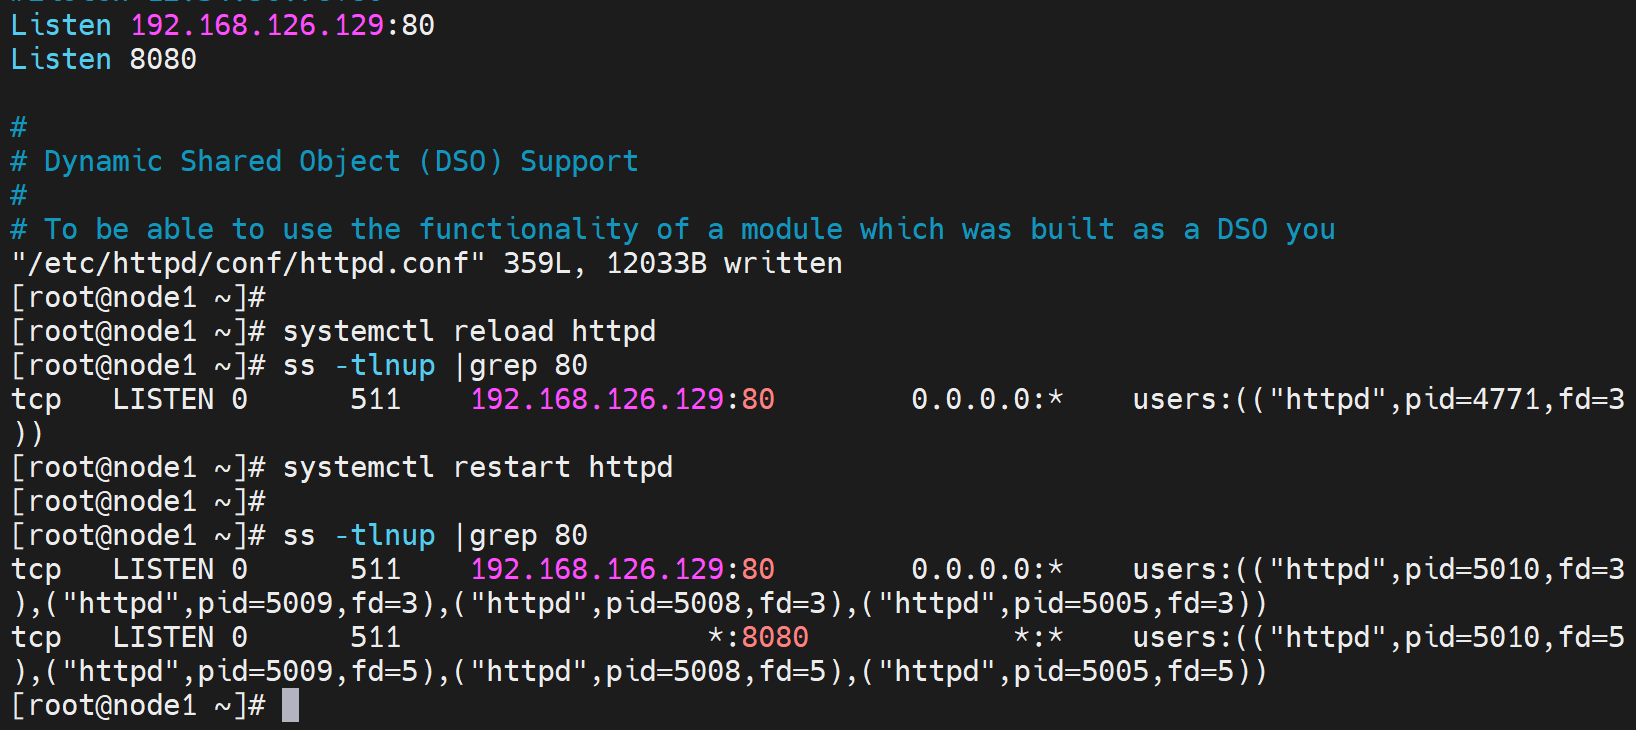Click the "systemctl reload httpd" command
The image size is (1636, 730).
click(x=469, y=331)
